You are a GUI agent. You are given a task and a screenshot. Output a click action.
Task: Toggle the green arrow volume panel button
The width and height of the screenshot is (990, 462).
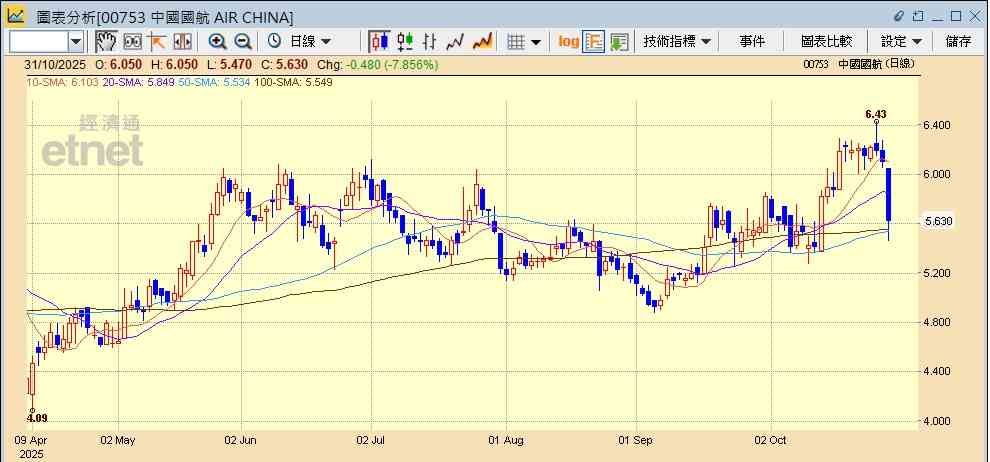(620, 41)
